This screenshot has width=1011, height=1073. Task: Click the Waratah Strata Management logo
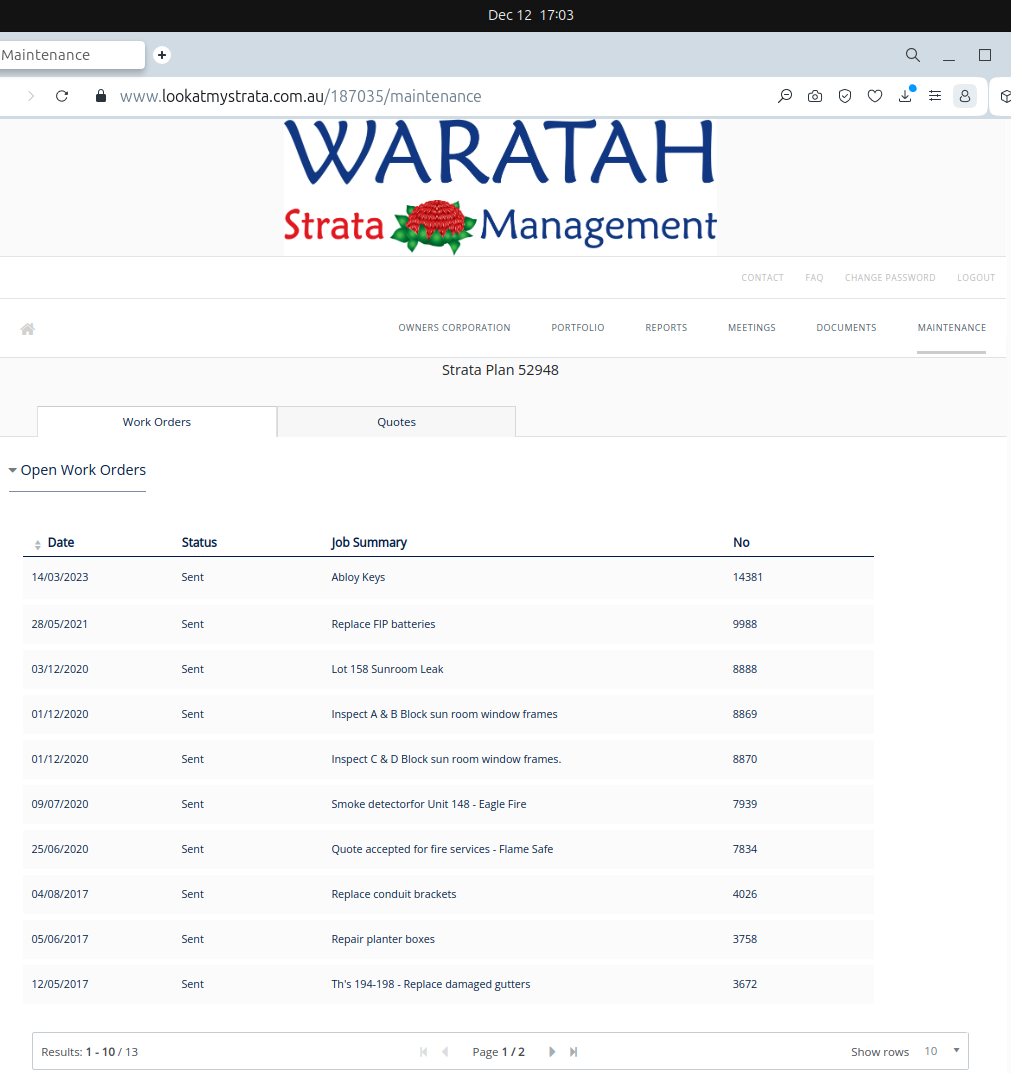500,186
